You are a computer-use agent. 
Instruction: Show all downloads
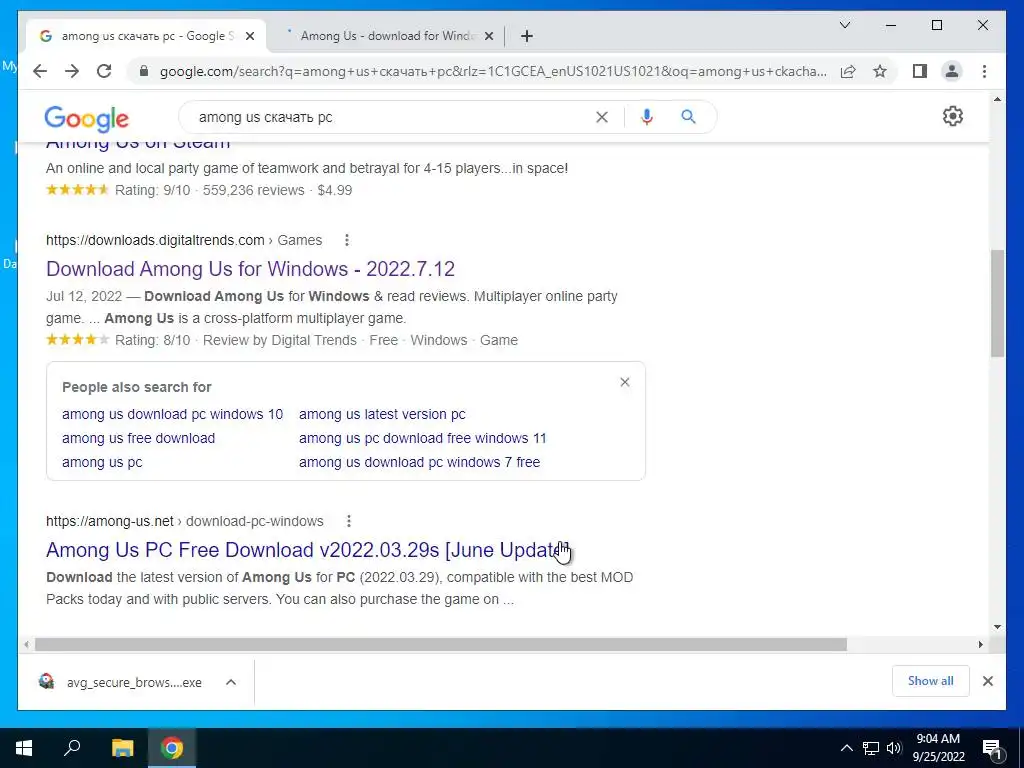coord(931,680)
